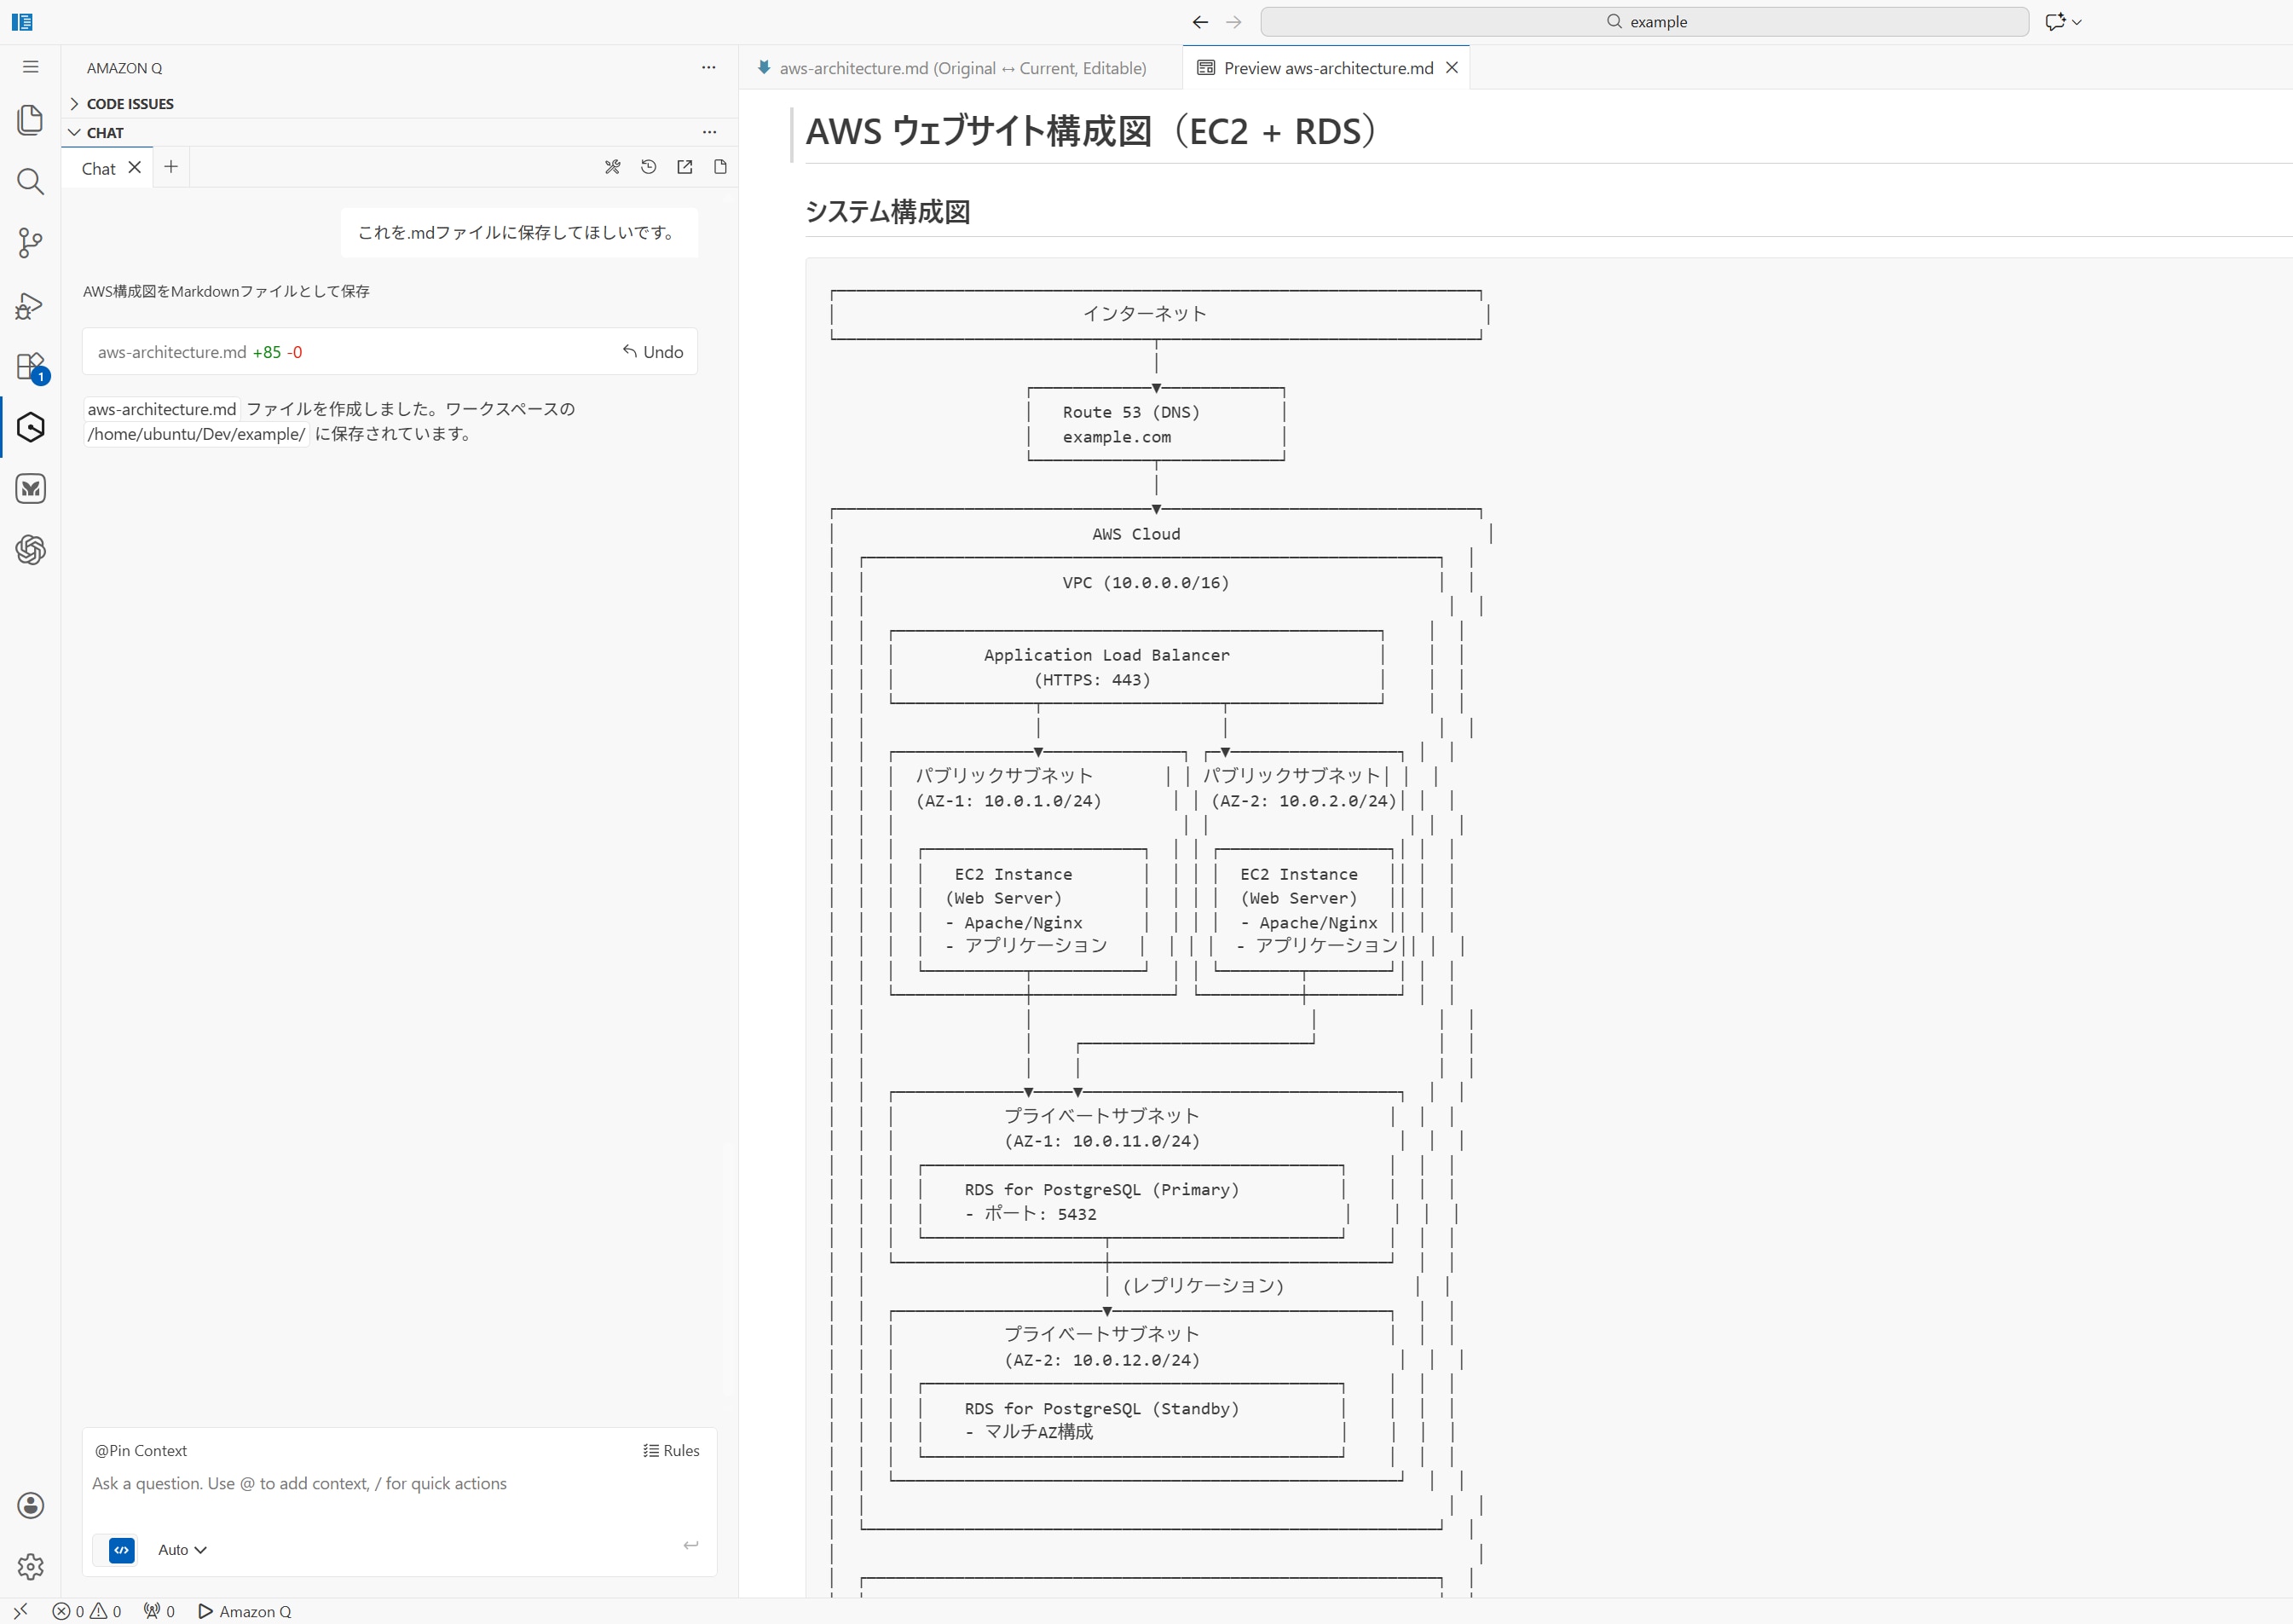
Task: Click the Rules button
Action: point(671,1450)
